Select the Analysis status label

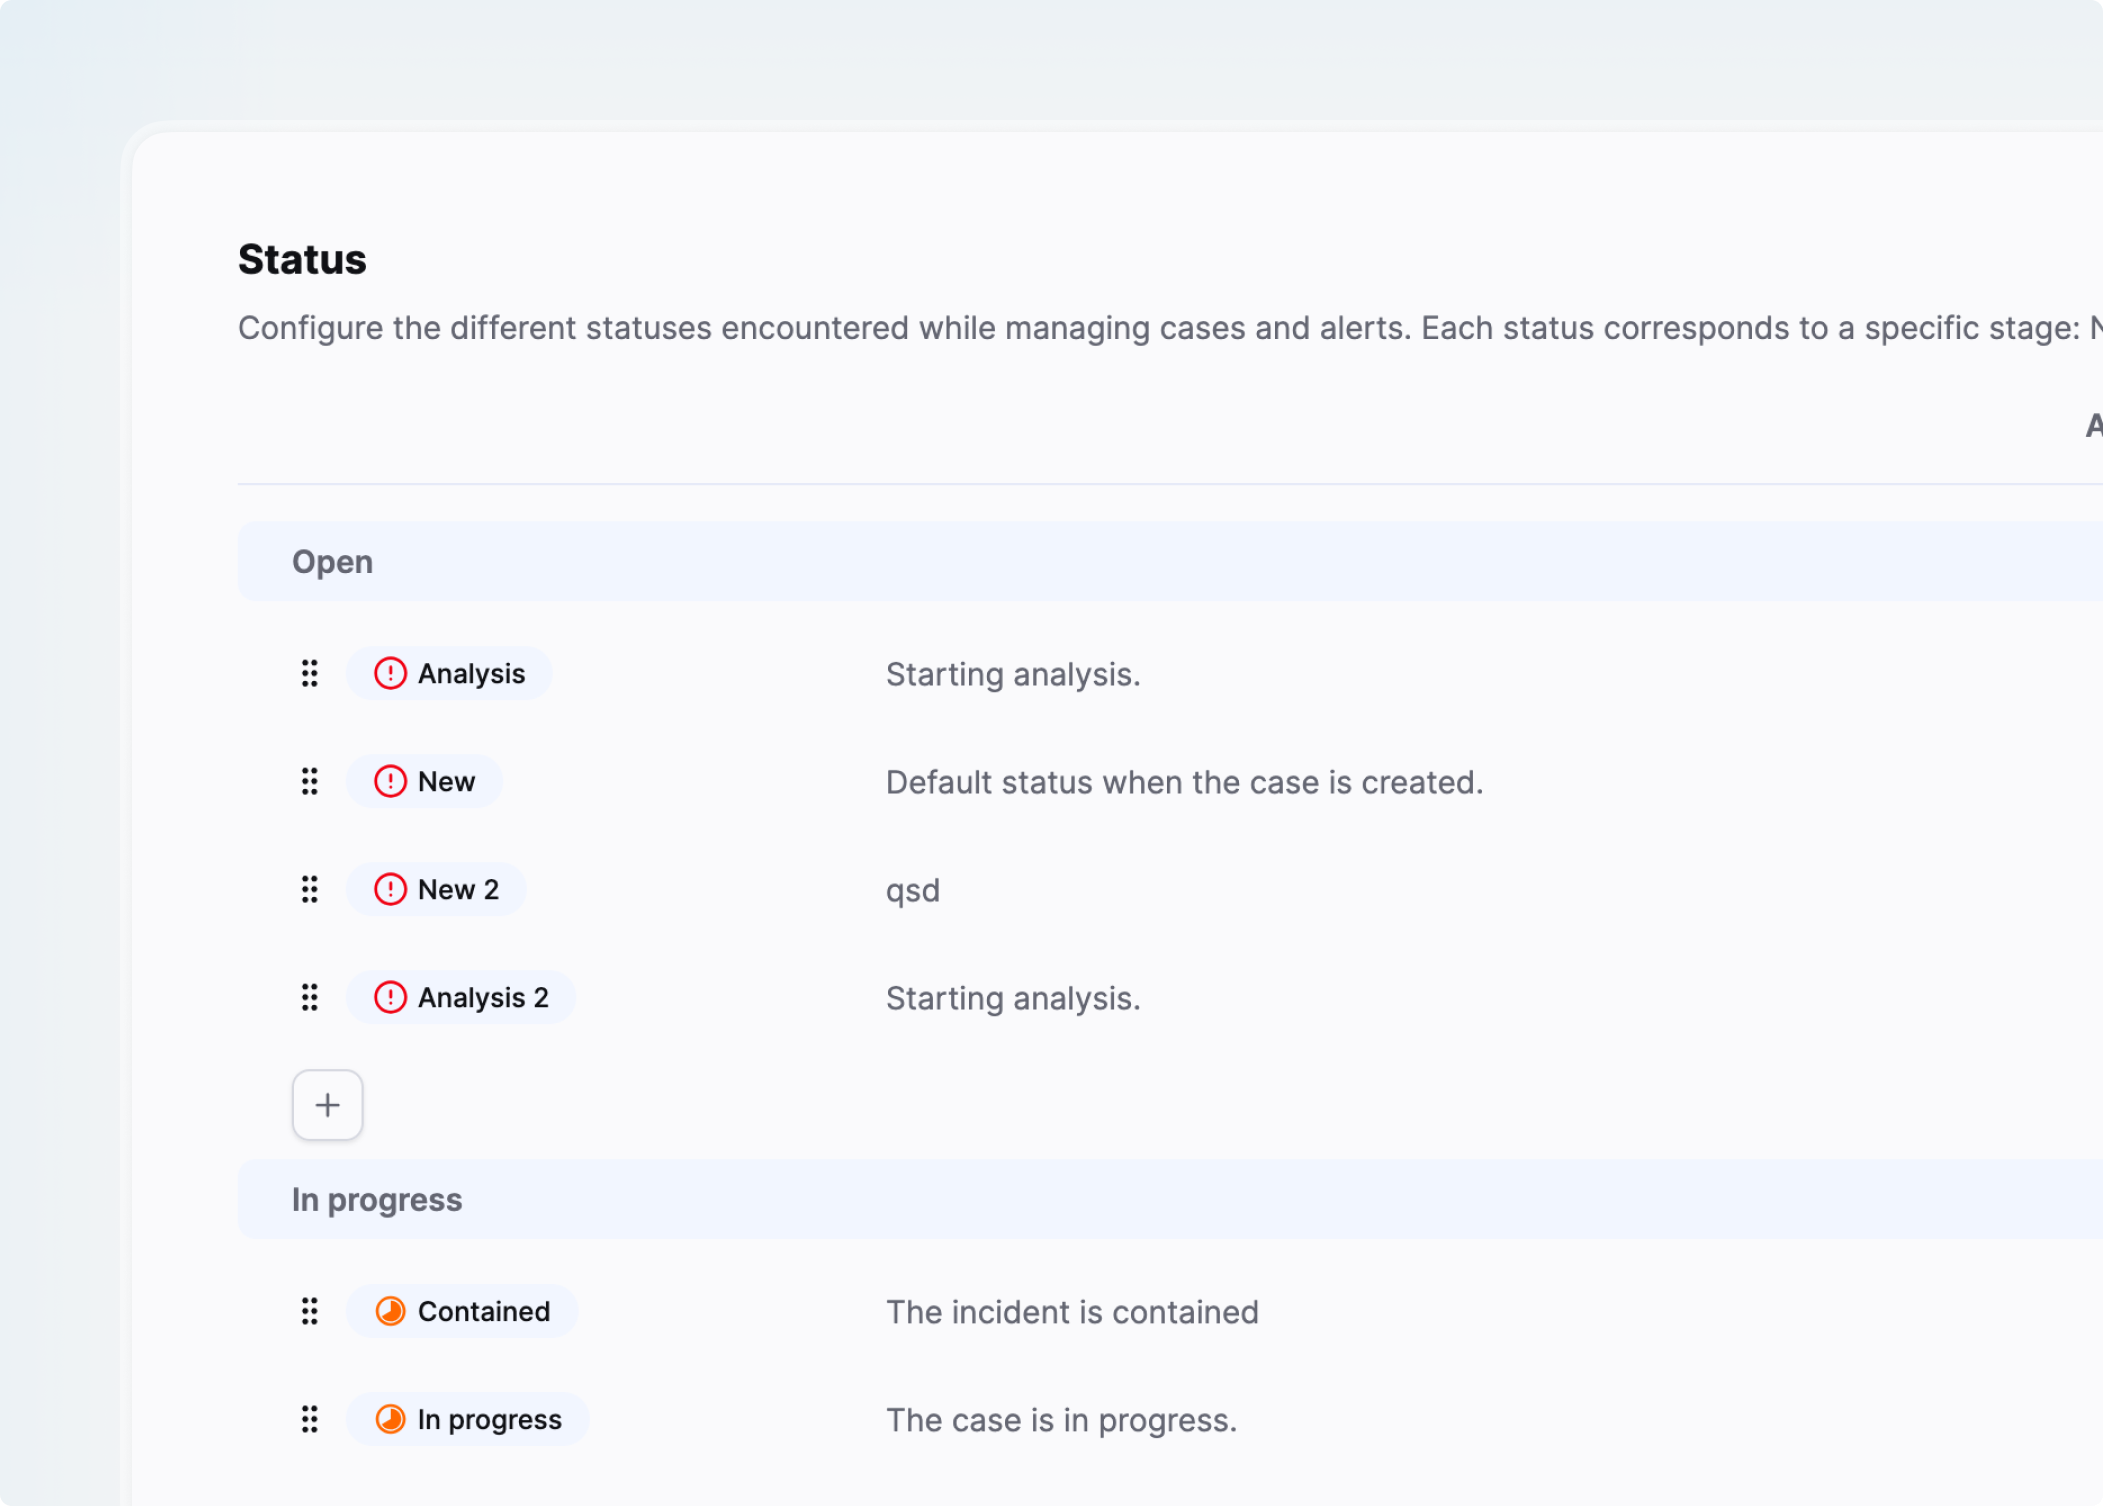[471, 675]
